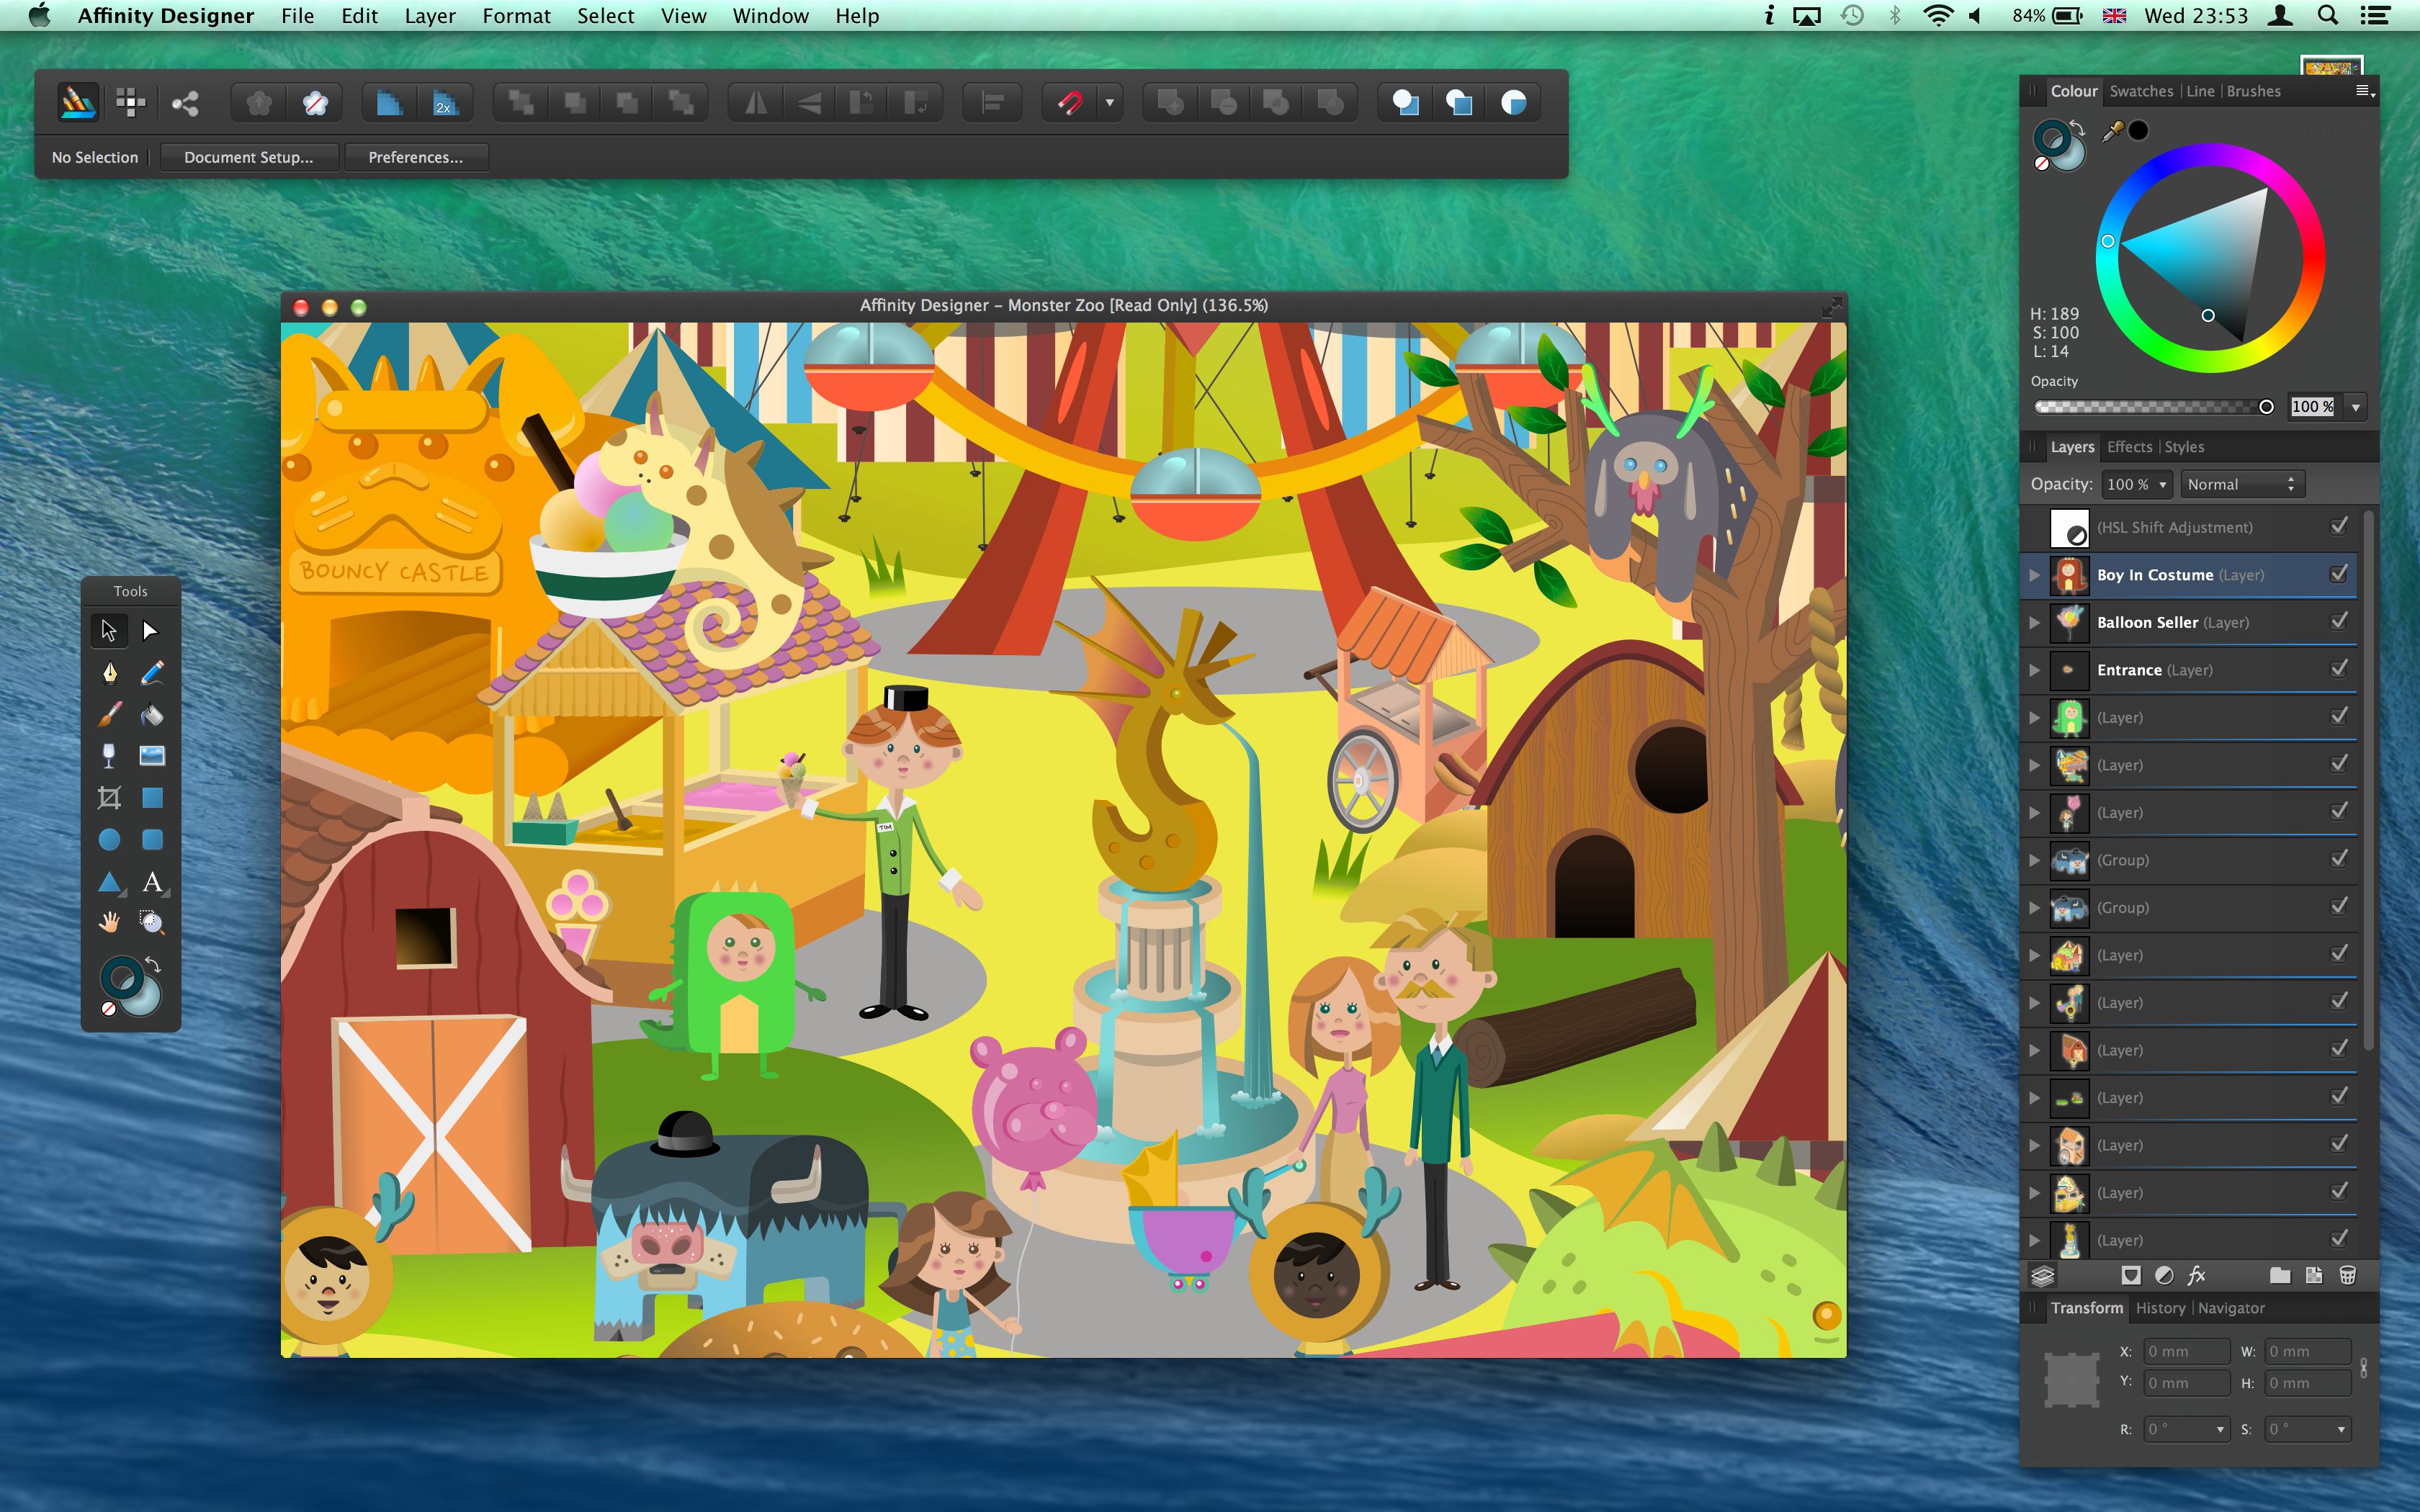Screen dimensions: 2420x1512
Task: Click the snapping magnet icon
Action: point(1070,102)
